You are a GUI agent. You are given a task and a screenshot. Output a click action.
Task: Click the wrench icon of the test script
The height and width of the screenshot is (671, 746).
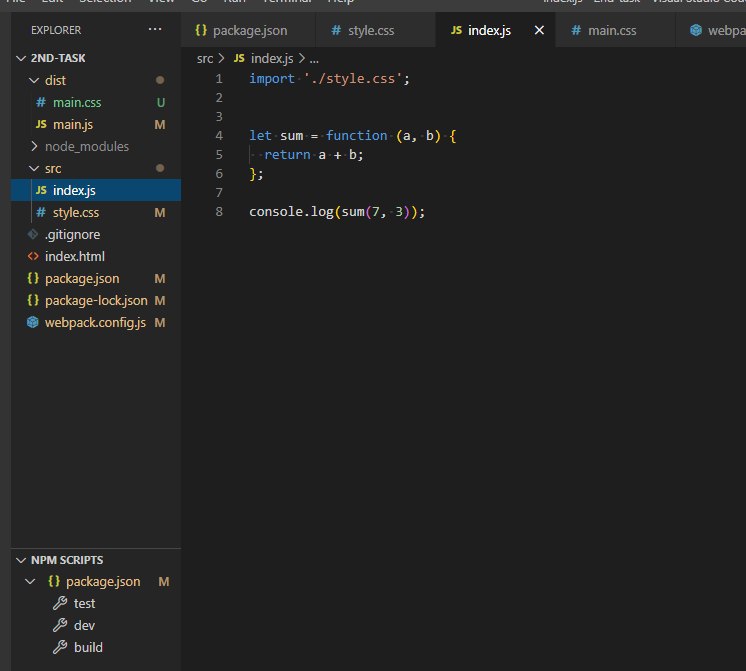coord(60,603)
